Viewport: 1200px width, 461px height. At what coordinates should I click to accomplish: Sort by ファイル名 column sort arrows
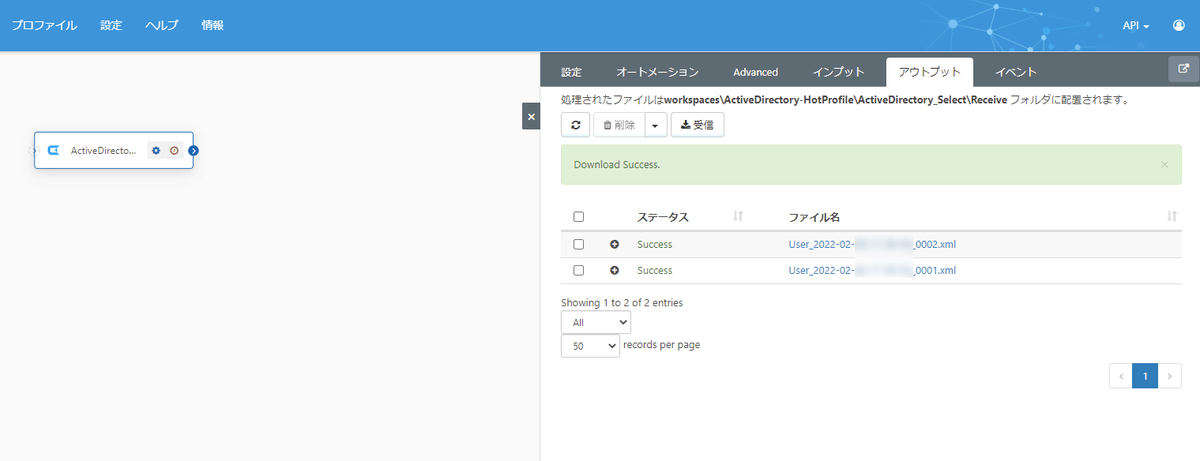click(x=1171, y=216)
